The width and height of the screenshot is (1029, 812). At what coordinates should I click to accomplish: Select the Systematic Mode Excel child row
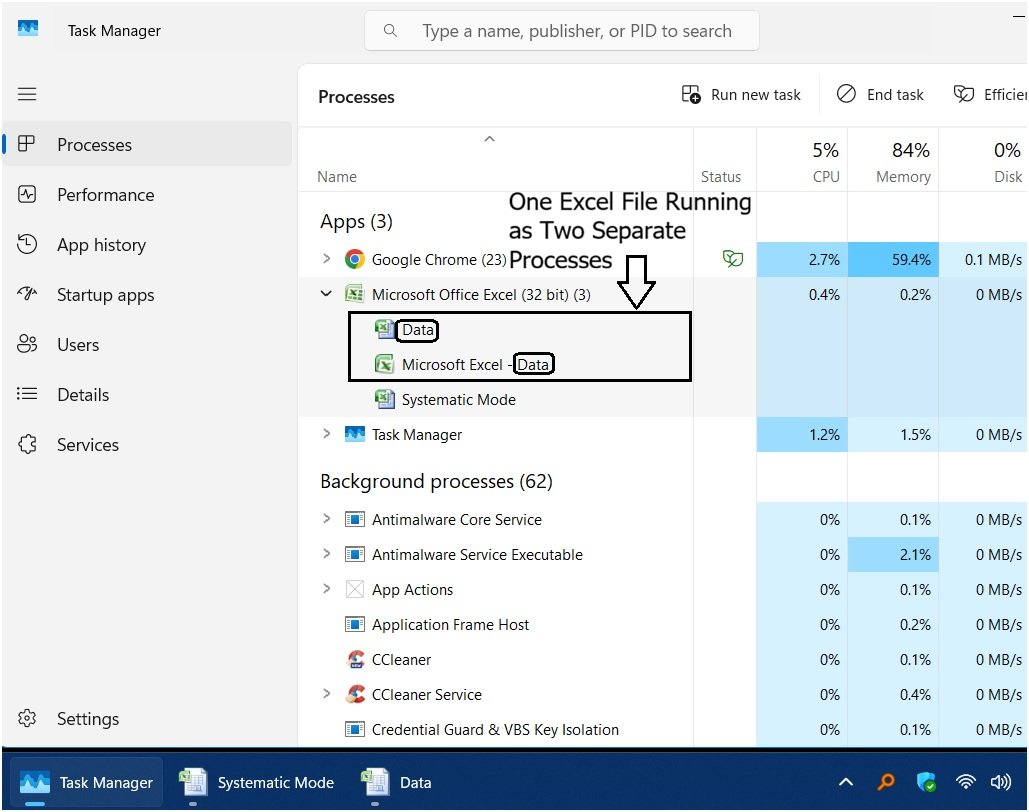(x=663, y=399)
